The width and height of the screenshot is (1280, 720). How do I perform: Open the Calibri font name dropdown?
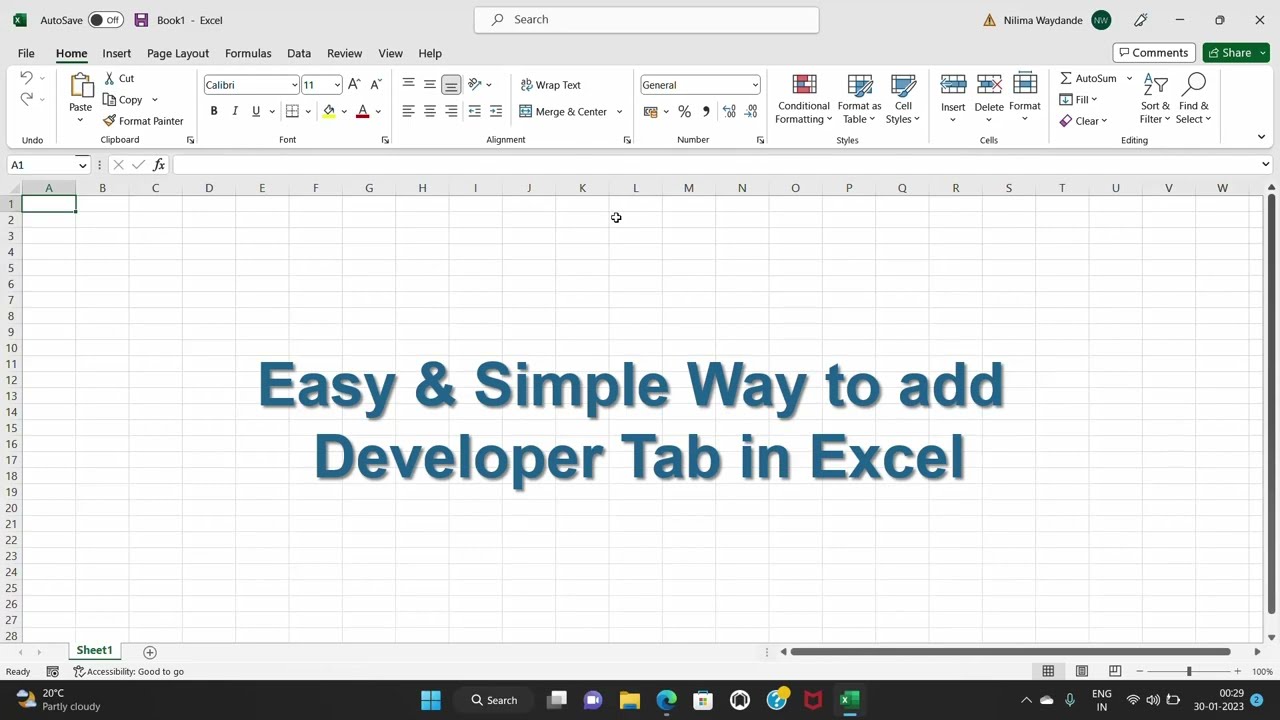[294, 85]
